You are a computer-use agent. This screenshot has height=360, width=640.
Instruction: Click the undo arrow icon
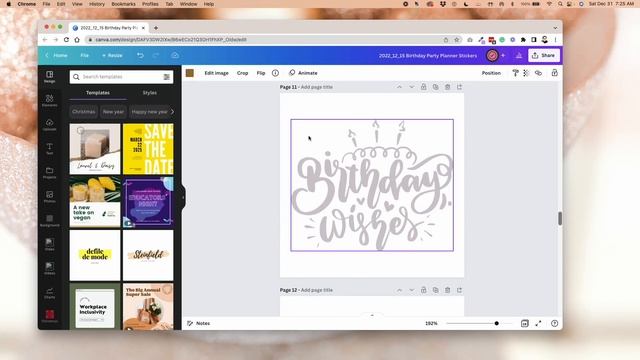click(140, 56)
